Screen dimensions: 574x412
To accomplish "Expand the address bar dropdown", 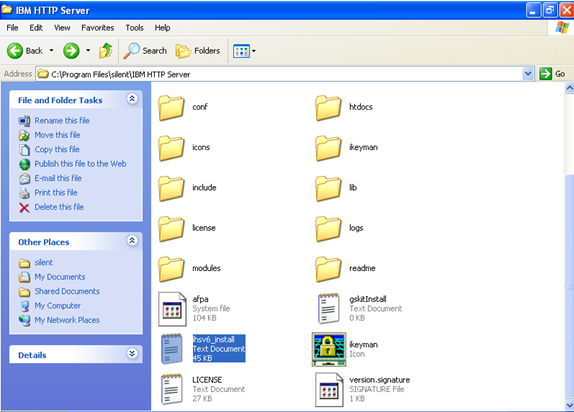I will [x=528, y=74].
